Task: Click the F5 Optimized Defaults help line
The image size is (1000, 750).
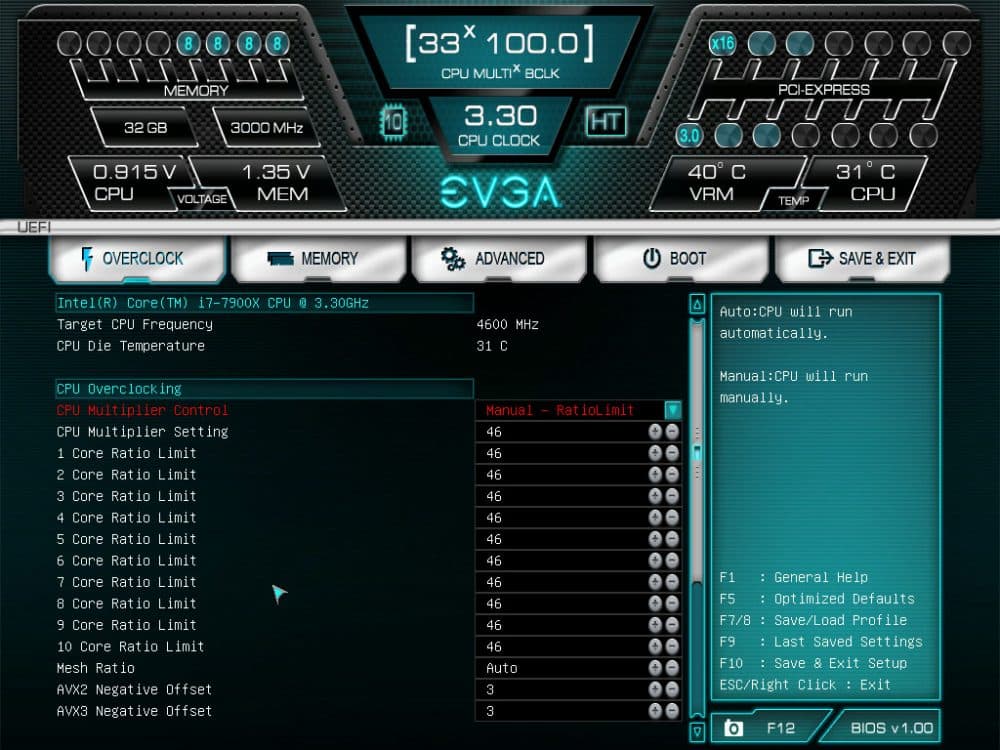Action: tap(817, 599)
